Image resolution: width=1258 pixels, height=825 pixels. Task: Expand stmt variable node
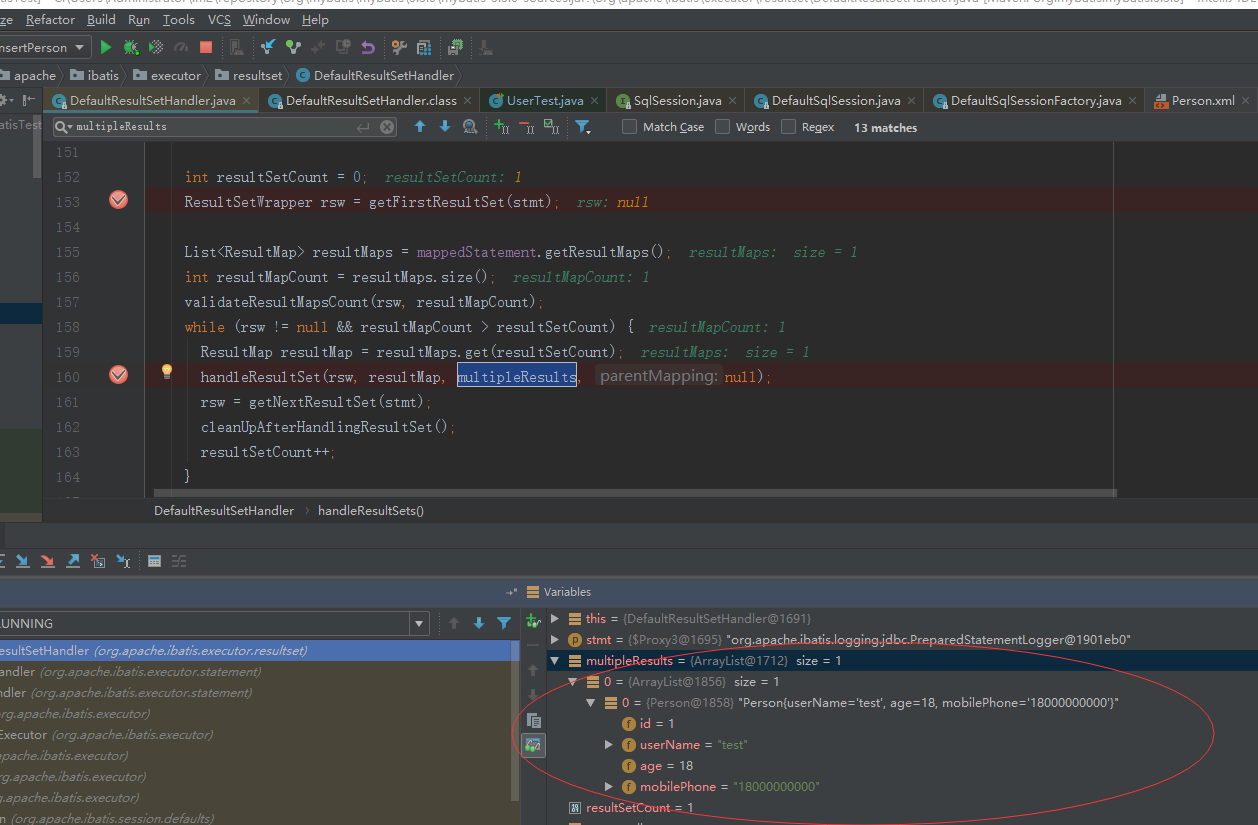click(x=555, y=640)
